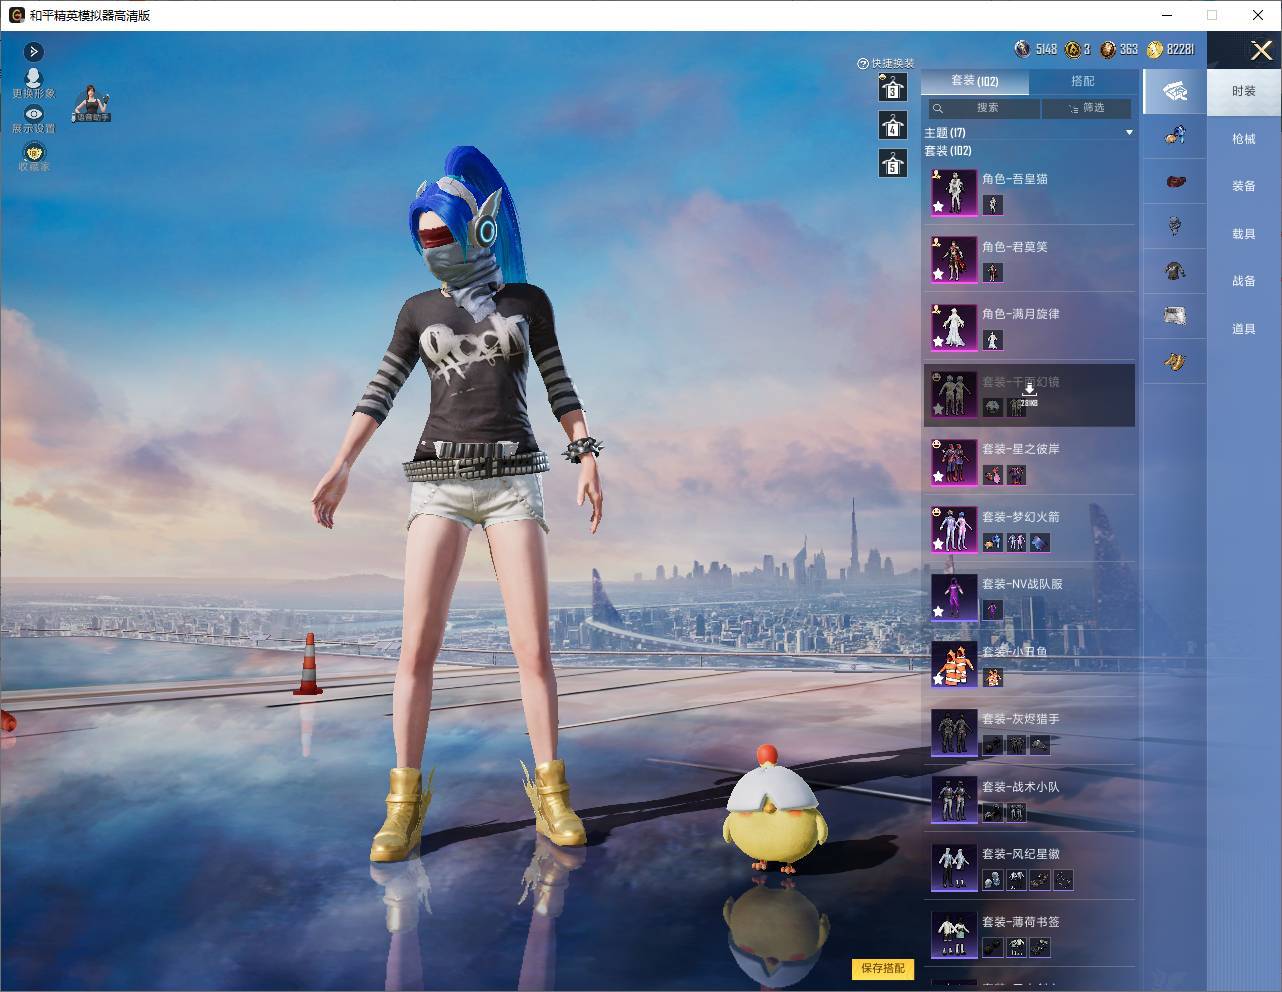Select quick outfit slot 3 hanger icon
1282x992 pixels.
(892, 87)
